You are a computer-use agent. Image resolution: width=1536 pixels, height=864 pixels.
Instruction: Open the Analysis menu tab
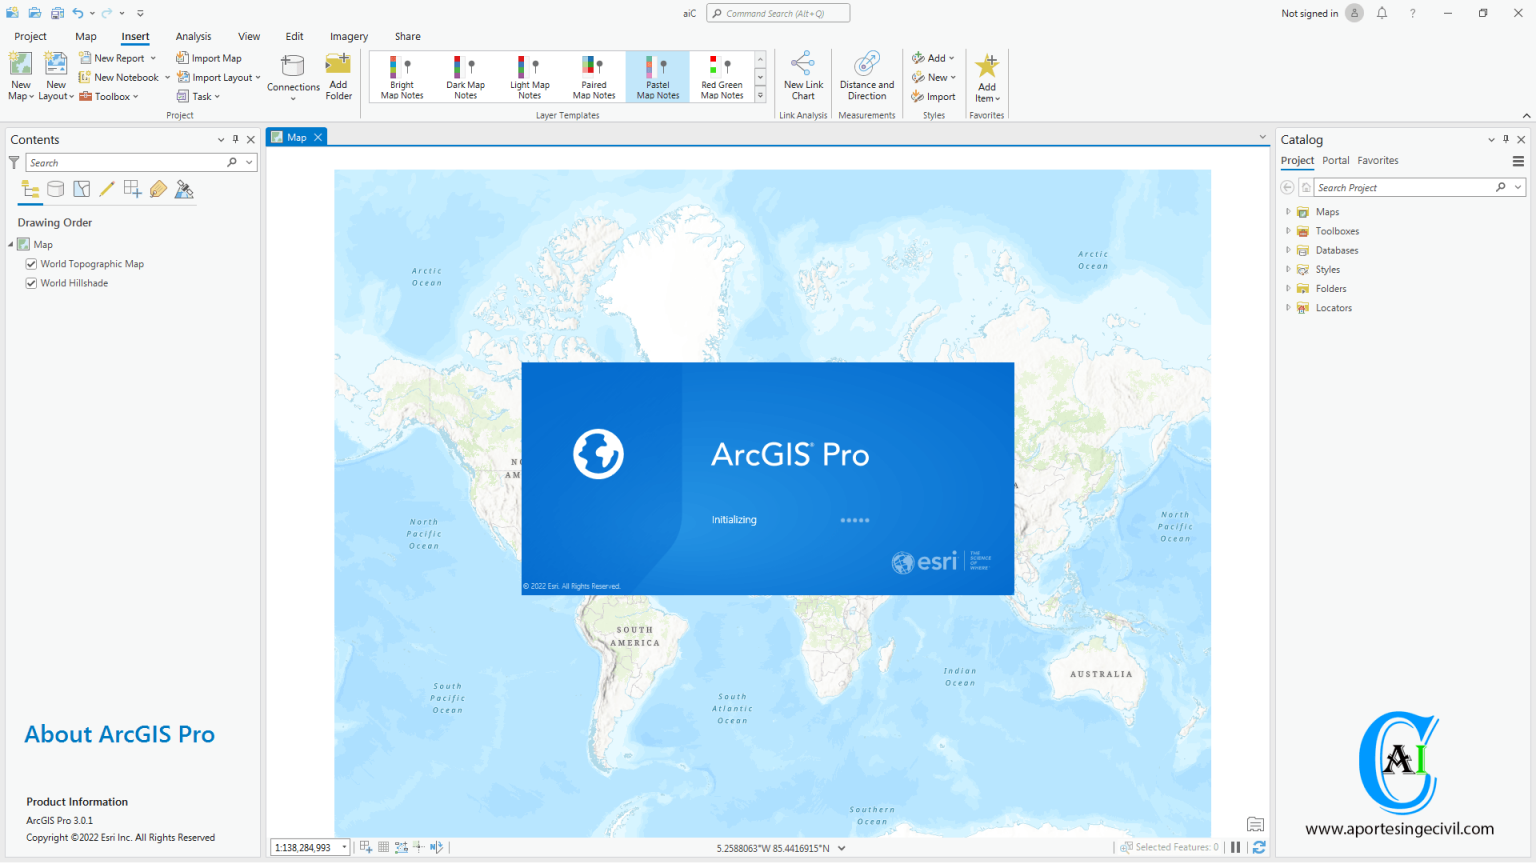pyautogui.click(x=193, y=36)
